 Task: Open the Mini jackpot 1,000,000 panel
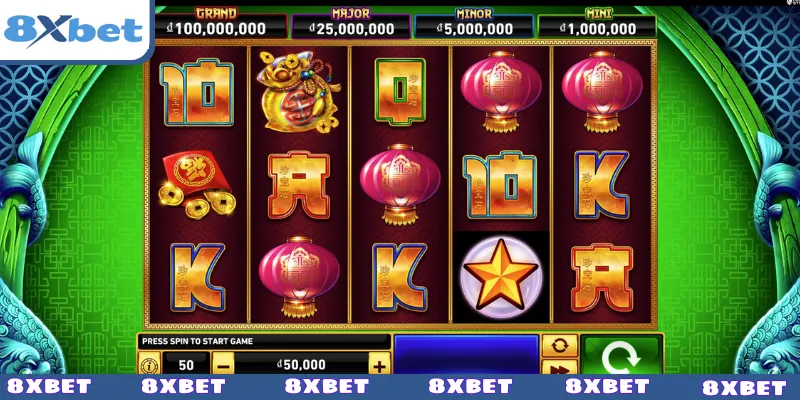coord(597,23)
